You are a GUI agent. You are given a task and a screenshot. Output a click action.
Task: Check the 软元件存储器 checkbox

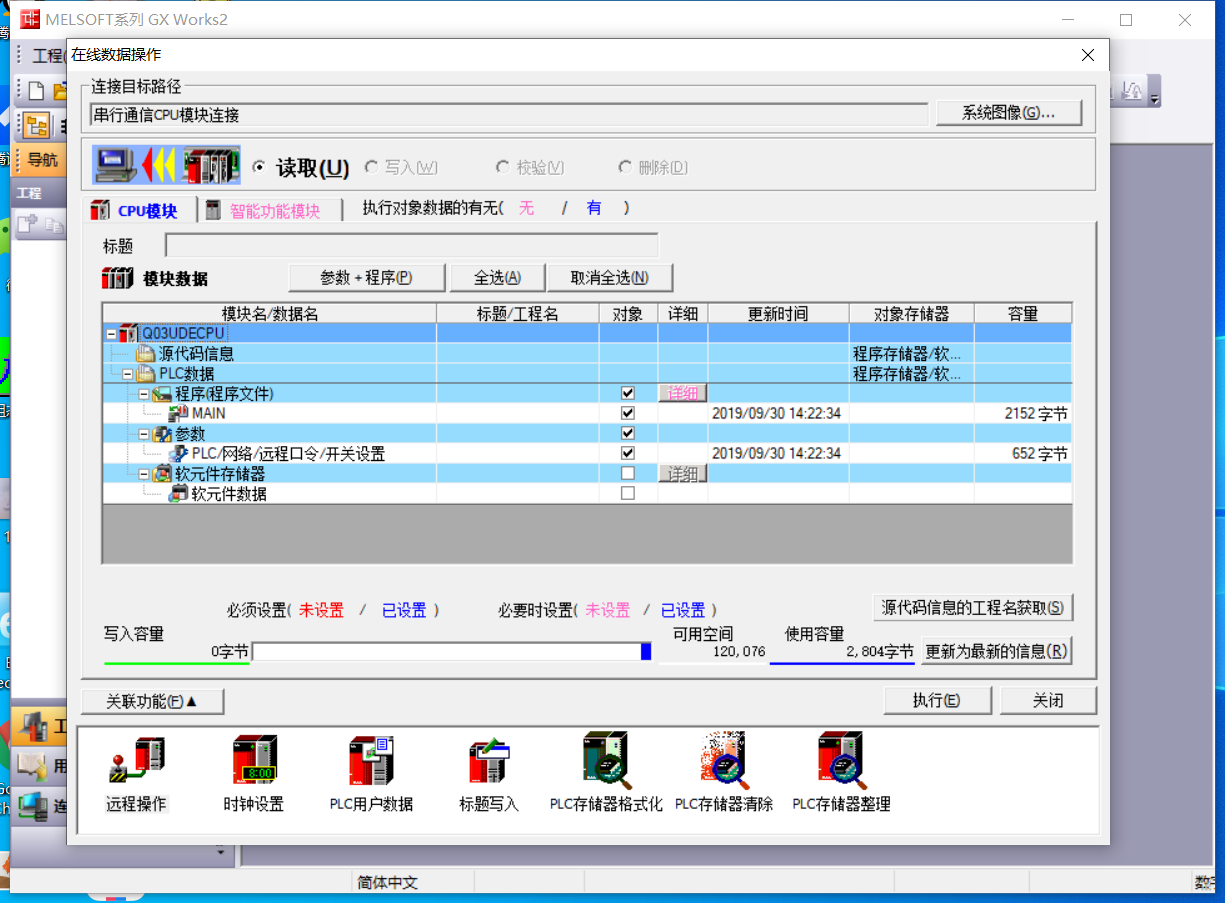tap(628, 473)
